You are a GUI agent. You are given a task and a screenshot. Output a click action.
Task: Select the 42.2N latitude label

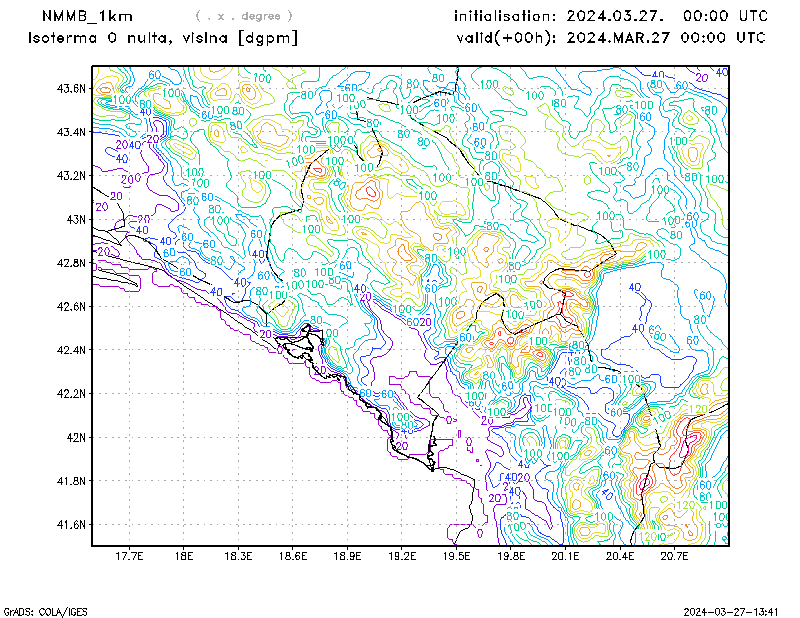click(71, 393)
